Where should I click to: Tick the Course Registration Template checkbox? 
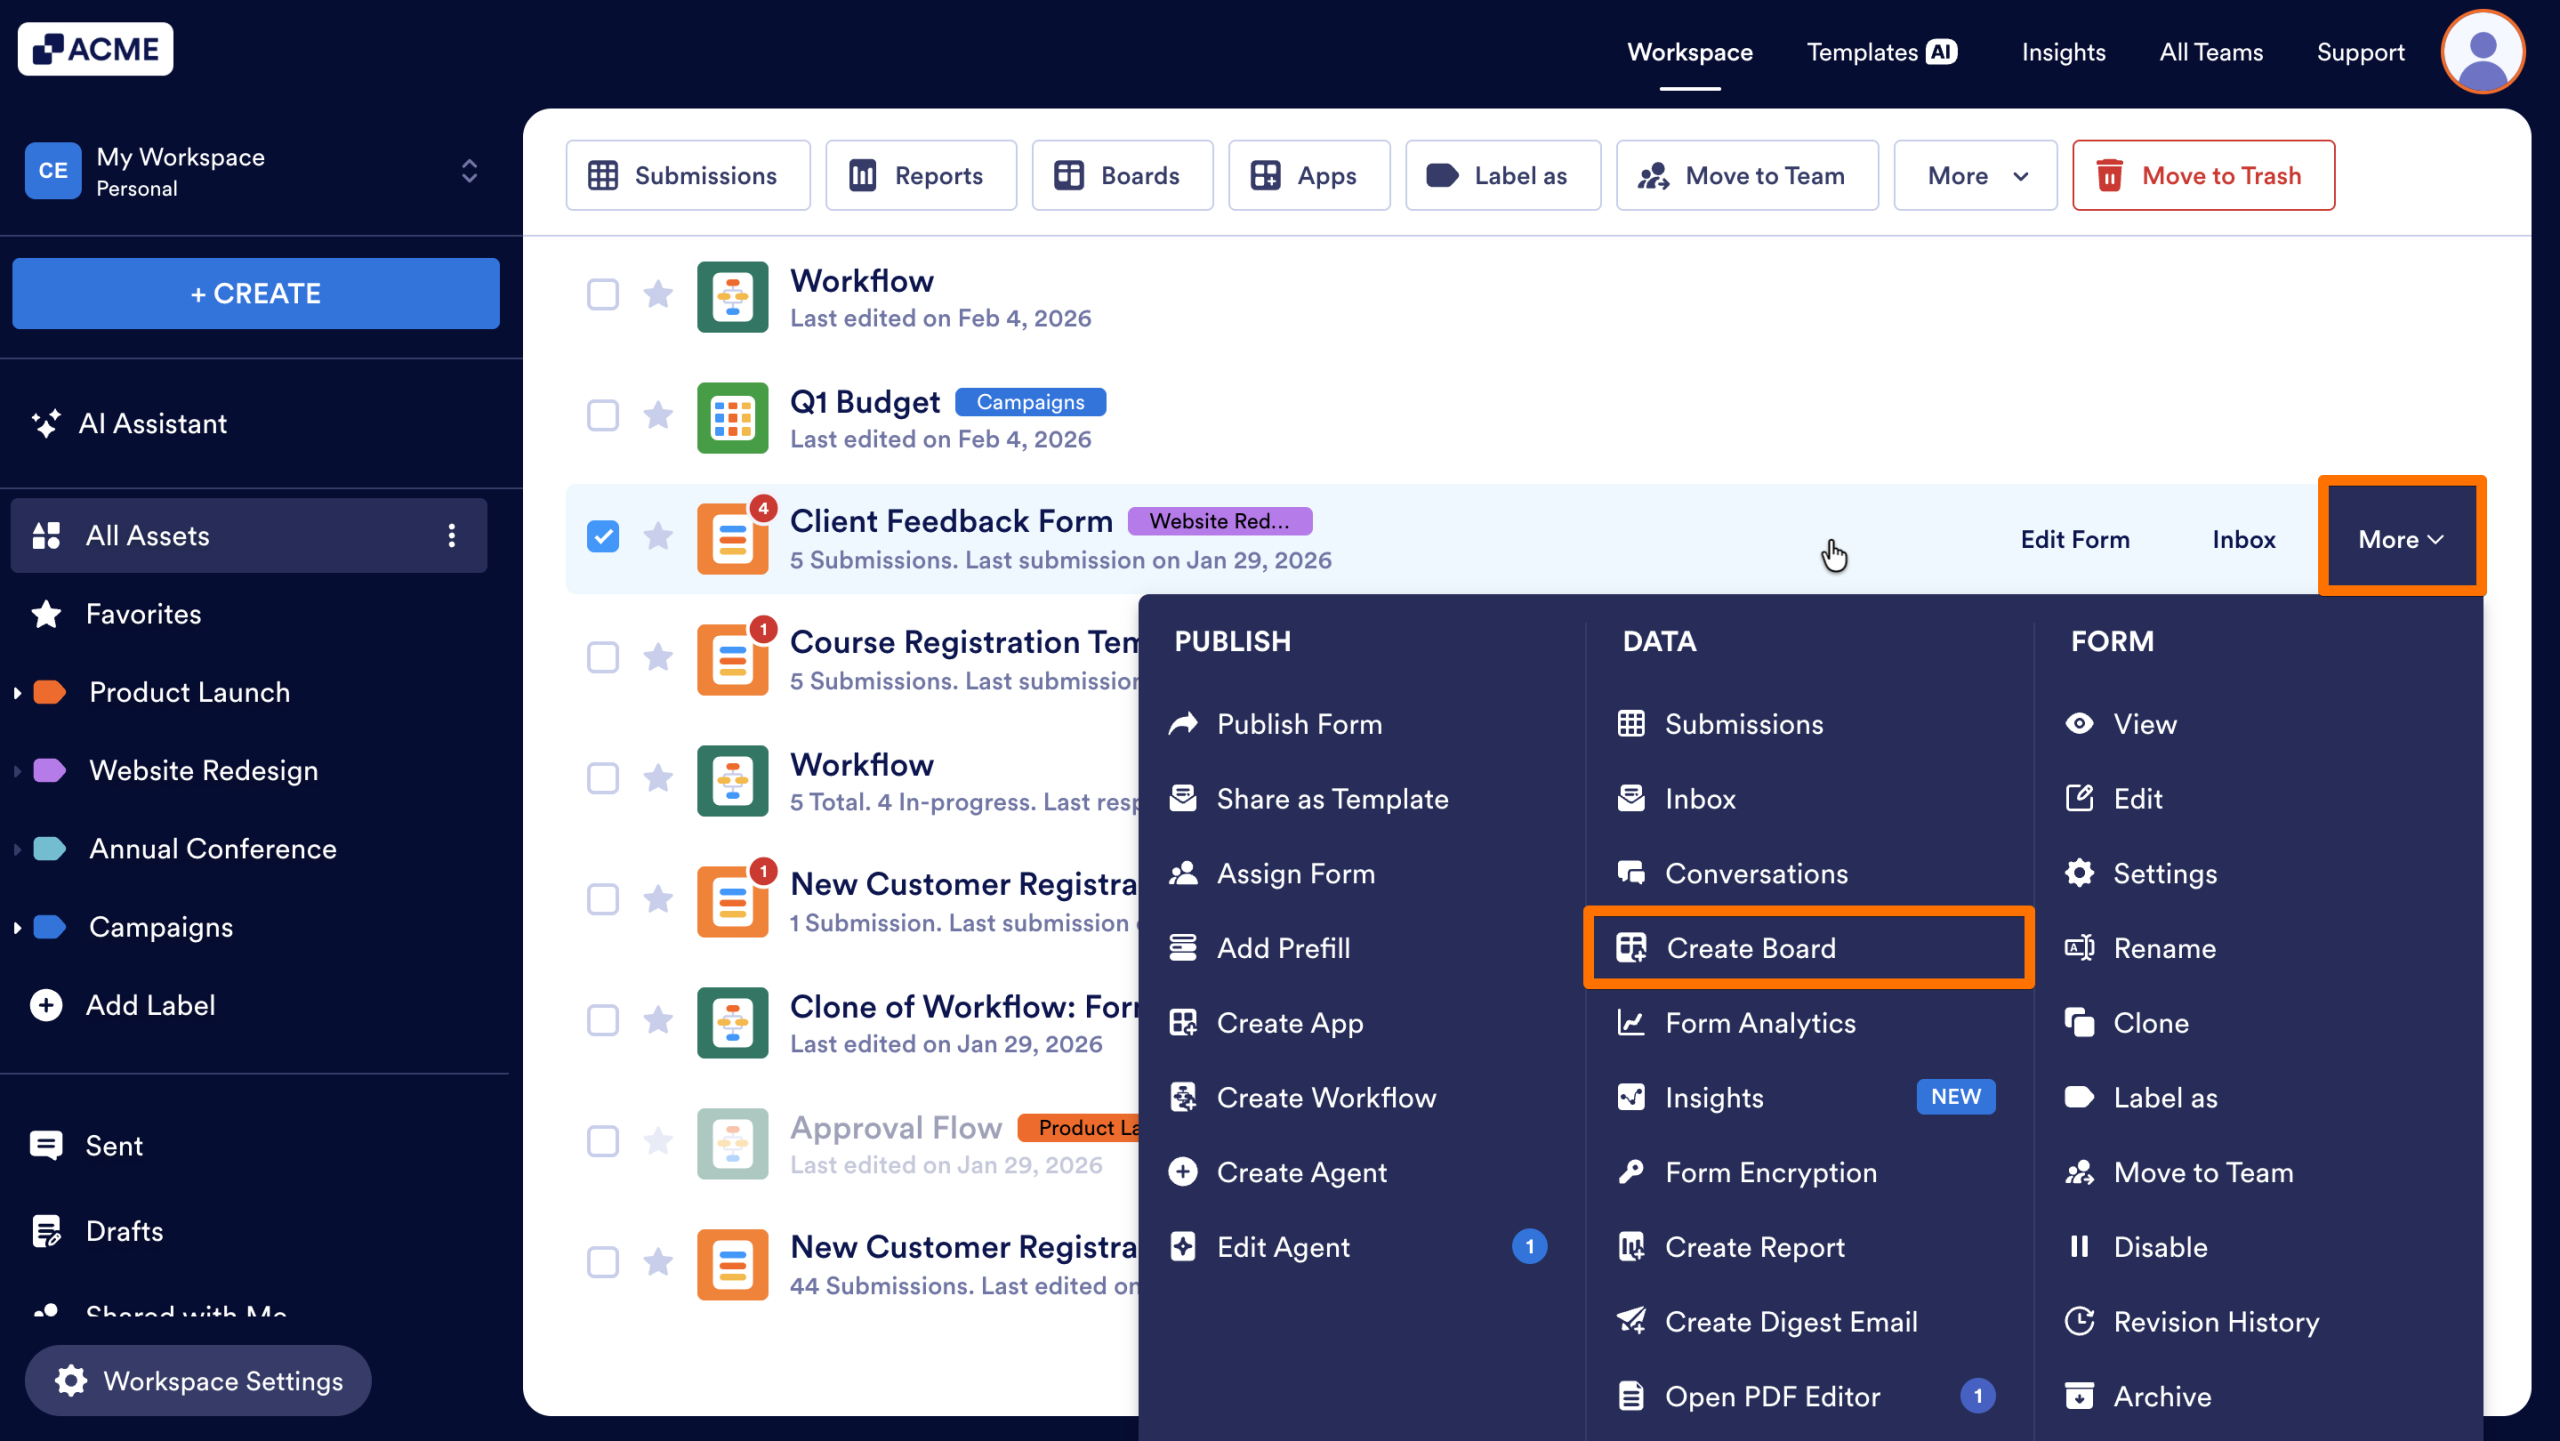point(603,658)
